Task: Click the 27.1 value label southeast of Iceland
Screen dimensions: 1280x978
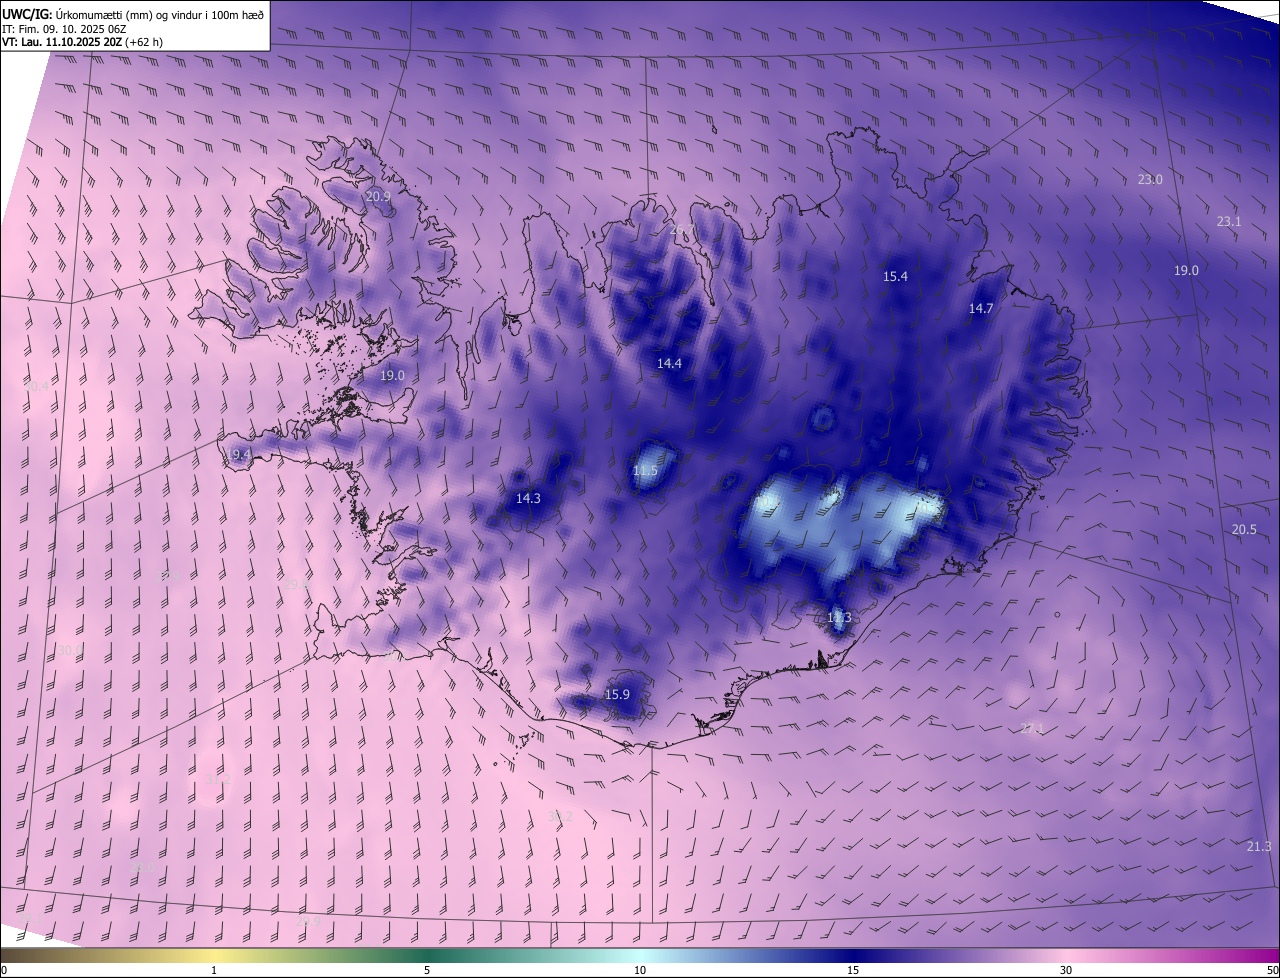Action: (1032, 729)
